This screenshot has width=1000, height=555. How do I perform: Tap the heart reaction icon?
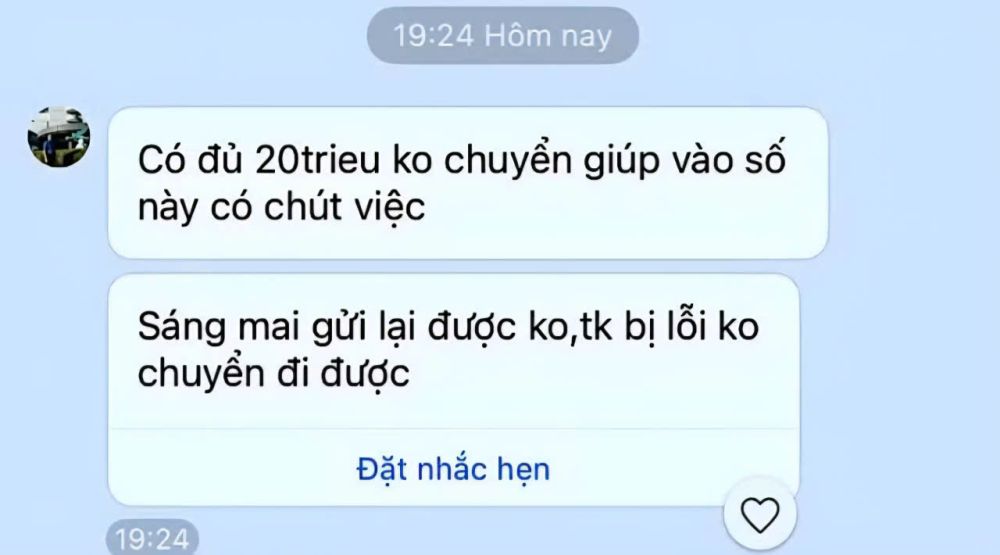pos(760,514)
